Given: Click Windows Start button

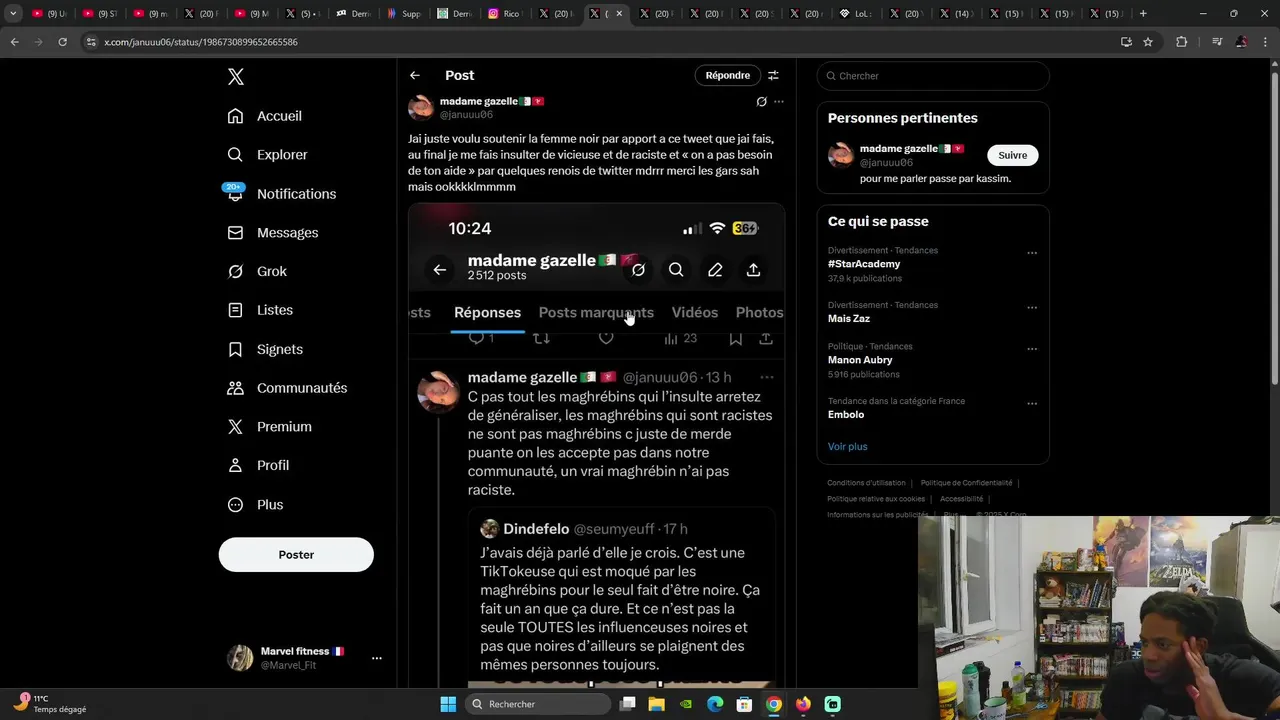Looking at the screenshot, I should pyautogui.click(x=448, y=704).
